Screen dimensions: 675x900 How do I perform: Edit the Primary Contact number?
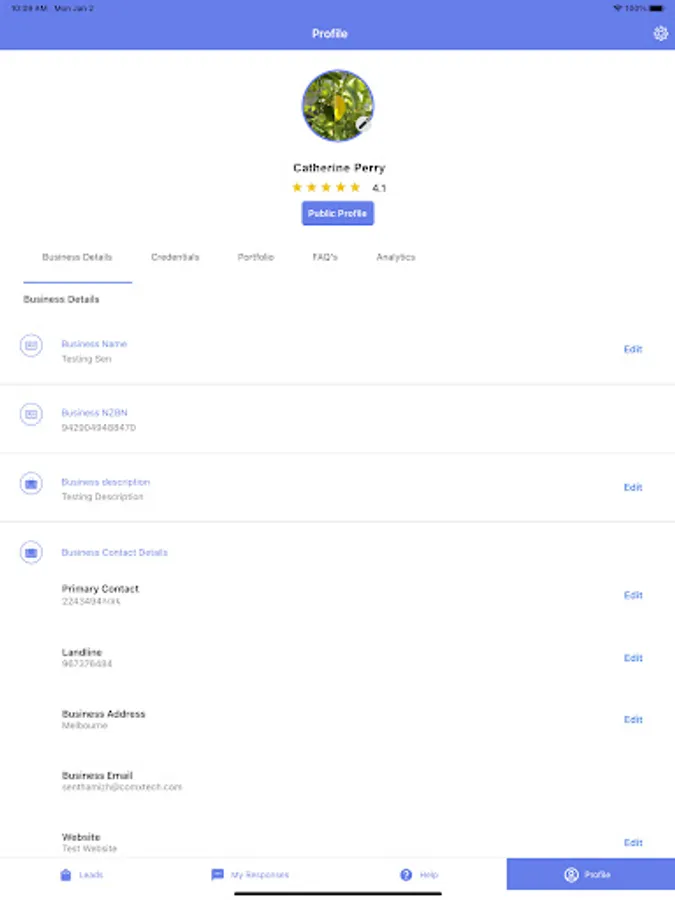coord(633,595)
